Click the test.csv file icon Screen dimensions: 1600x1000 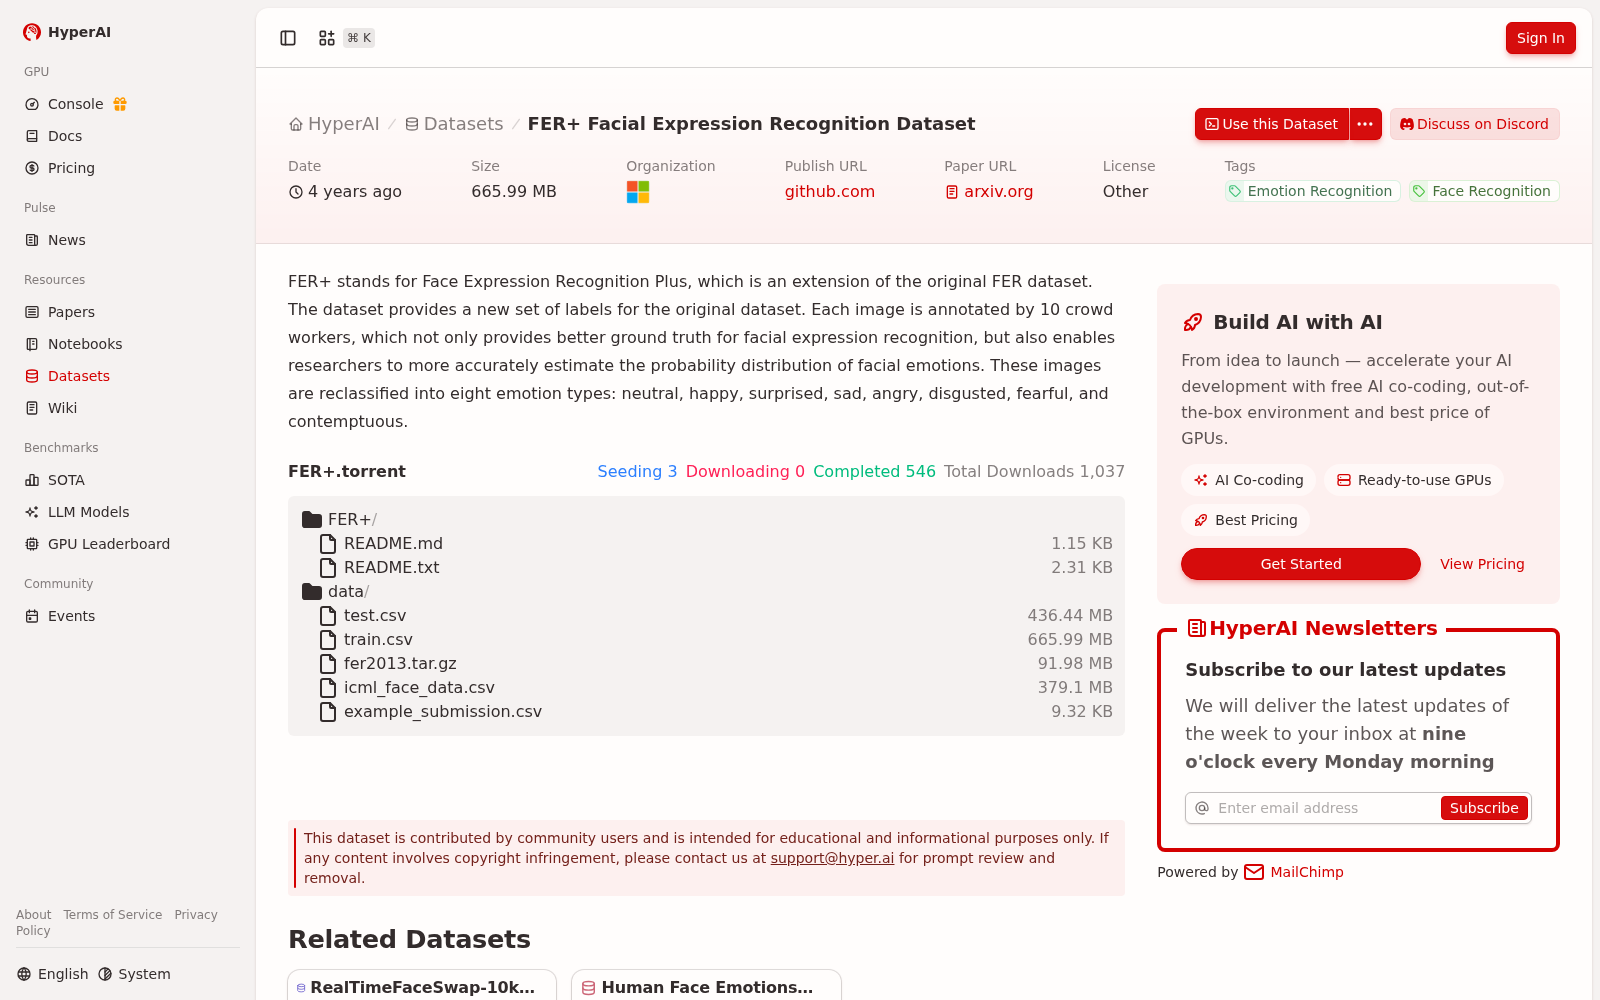click(x=328, y=616)
